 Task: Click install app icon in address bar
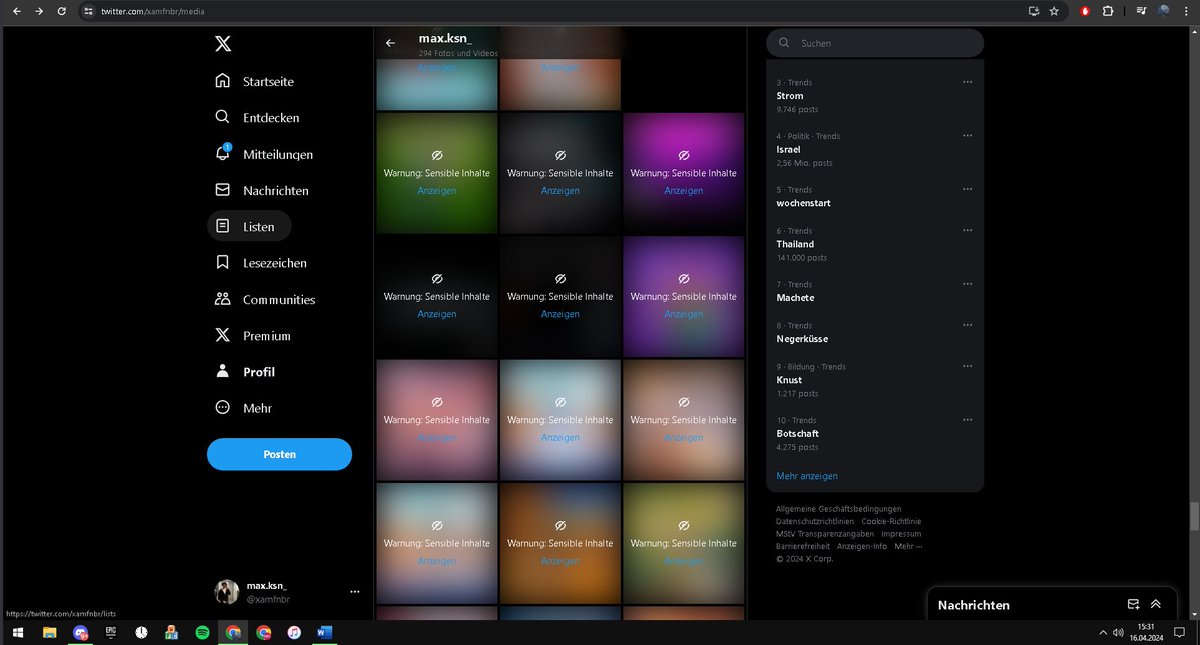[1034, 11]
